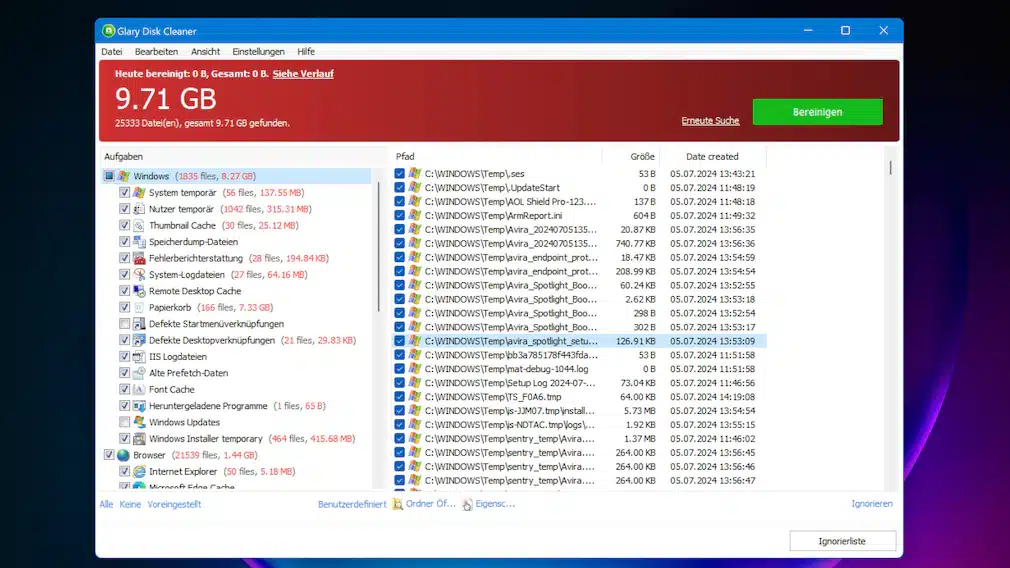Click the Internet Explorer icon
Viewport: 1010px width, 568px height.
click(139, 471)
